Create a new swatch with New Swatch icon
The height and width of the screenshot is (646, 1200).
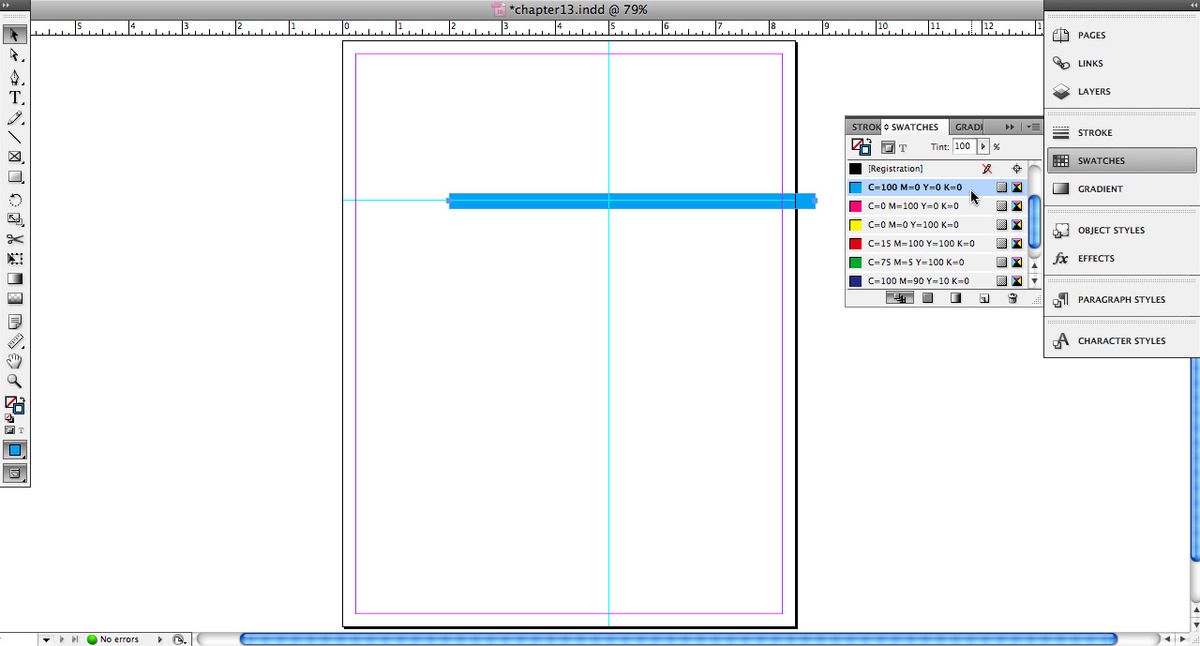tap(984, 298)
